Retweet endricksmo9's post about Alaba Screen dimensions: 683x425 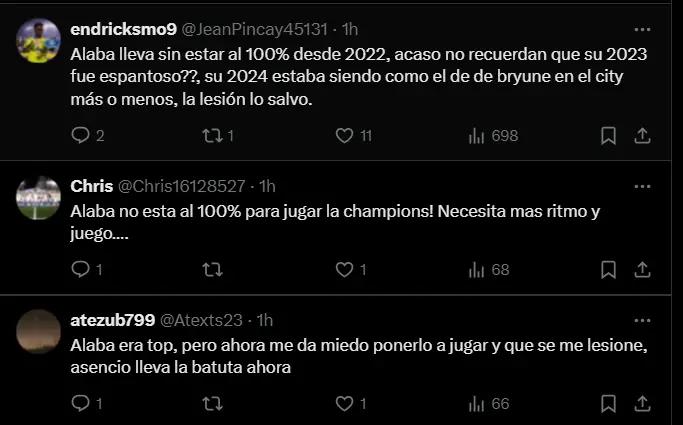coord(212,135)
